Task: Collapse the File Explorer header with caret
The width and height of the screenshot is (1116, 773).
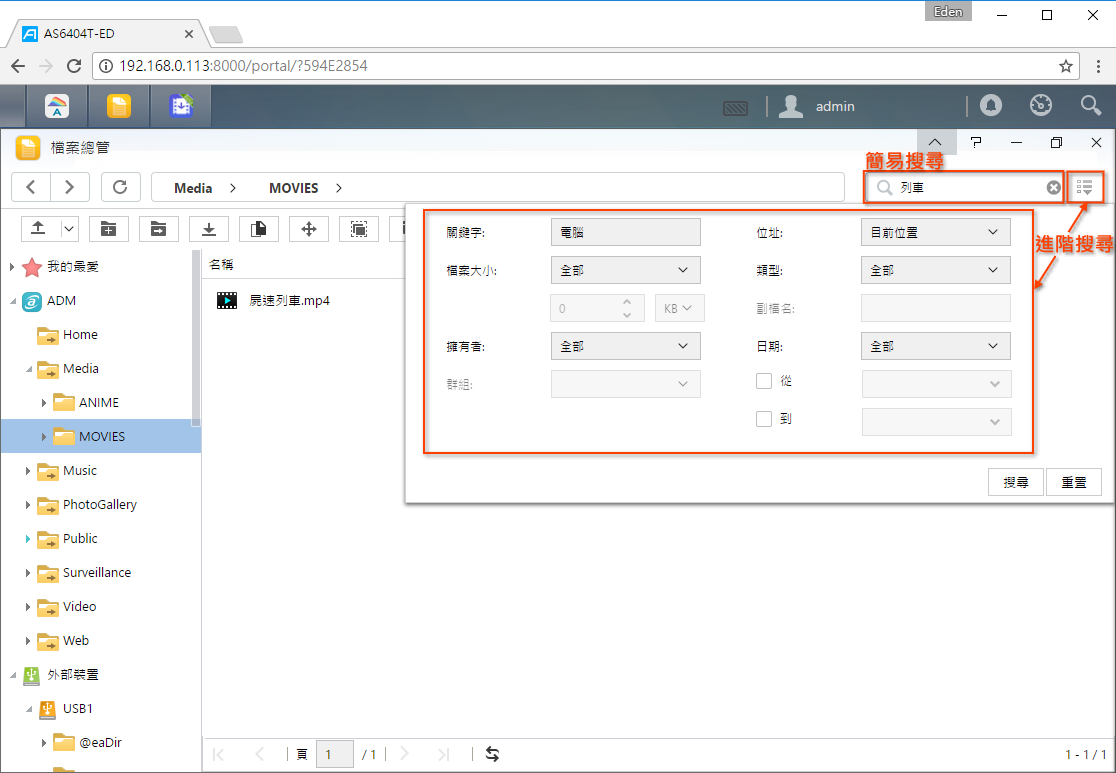Action: (x=936, y=142)
